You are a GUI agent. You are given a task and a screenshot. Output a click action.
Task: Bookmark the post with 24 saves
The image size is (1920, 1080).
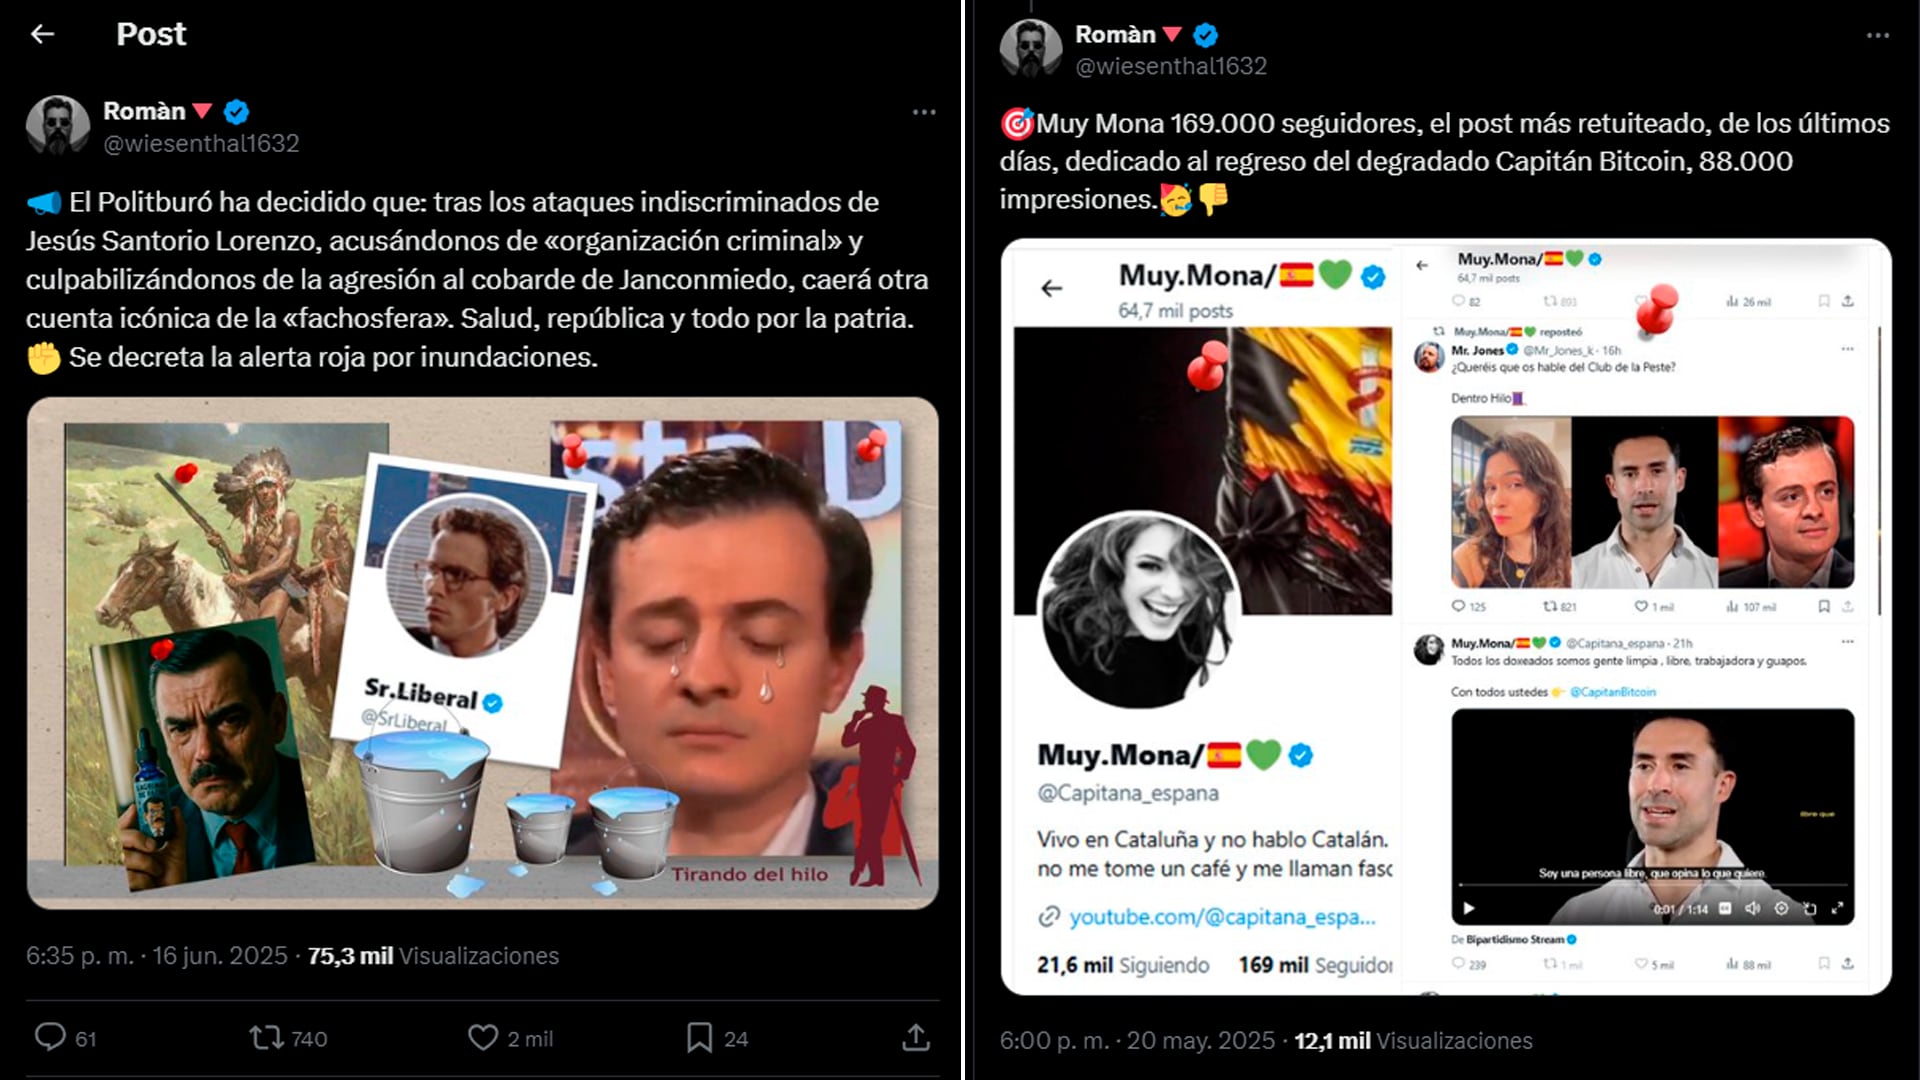click(699, 1037)
